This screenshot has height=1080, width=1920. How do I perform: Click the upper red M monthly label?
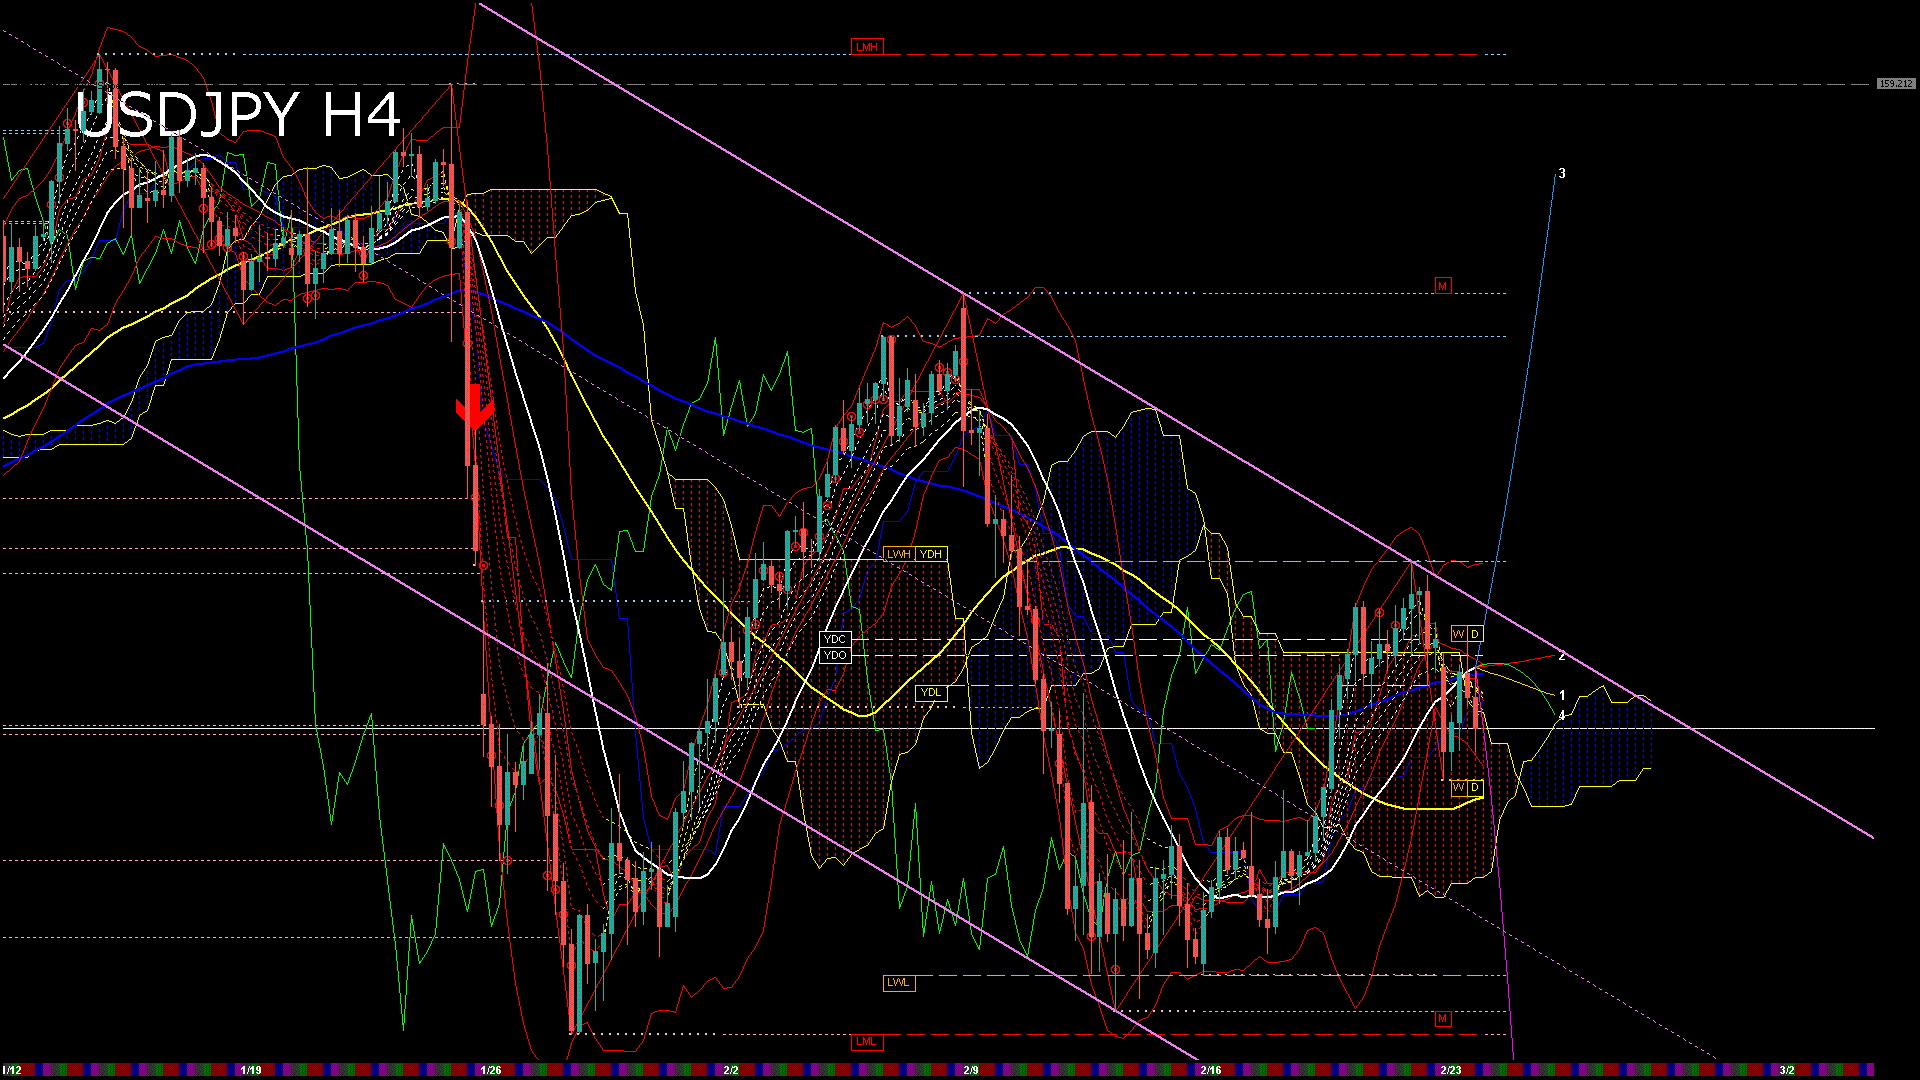coord(1442,286)
